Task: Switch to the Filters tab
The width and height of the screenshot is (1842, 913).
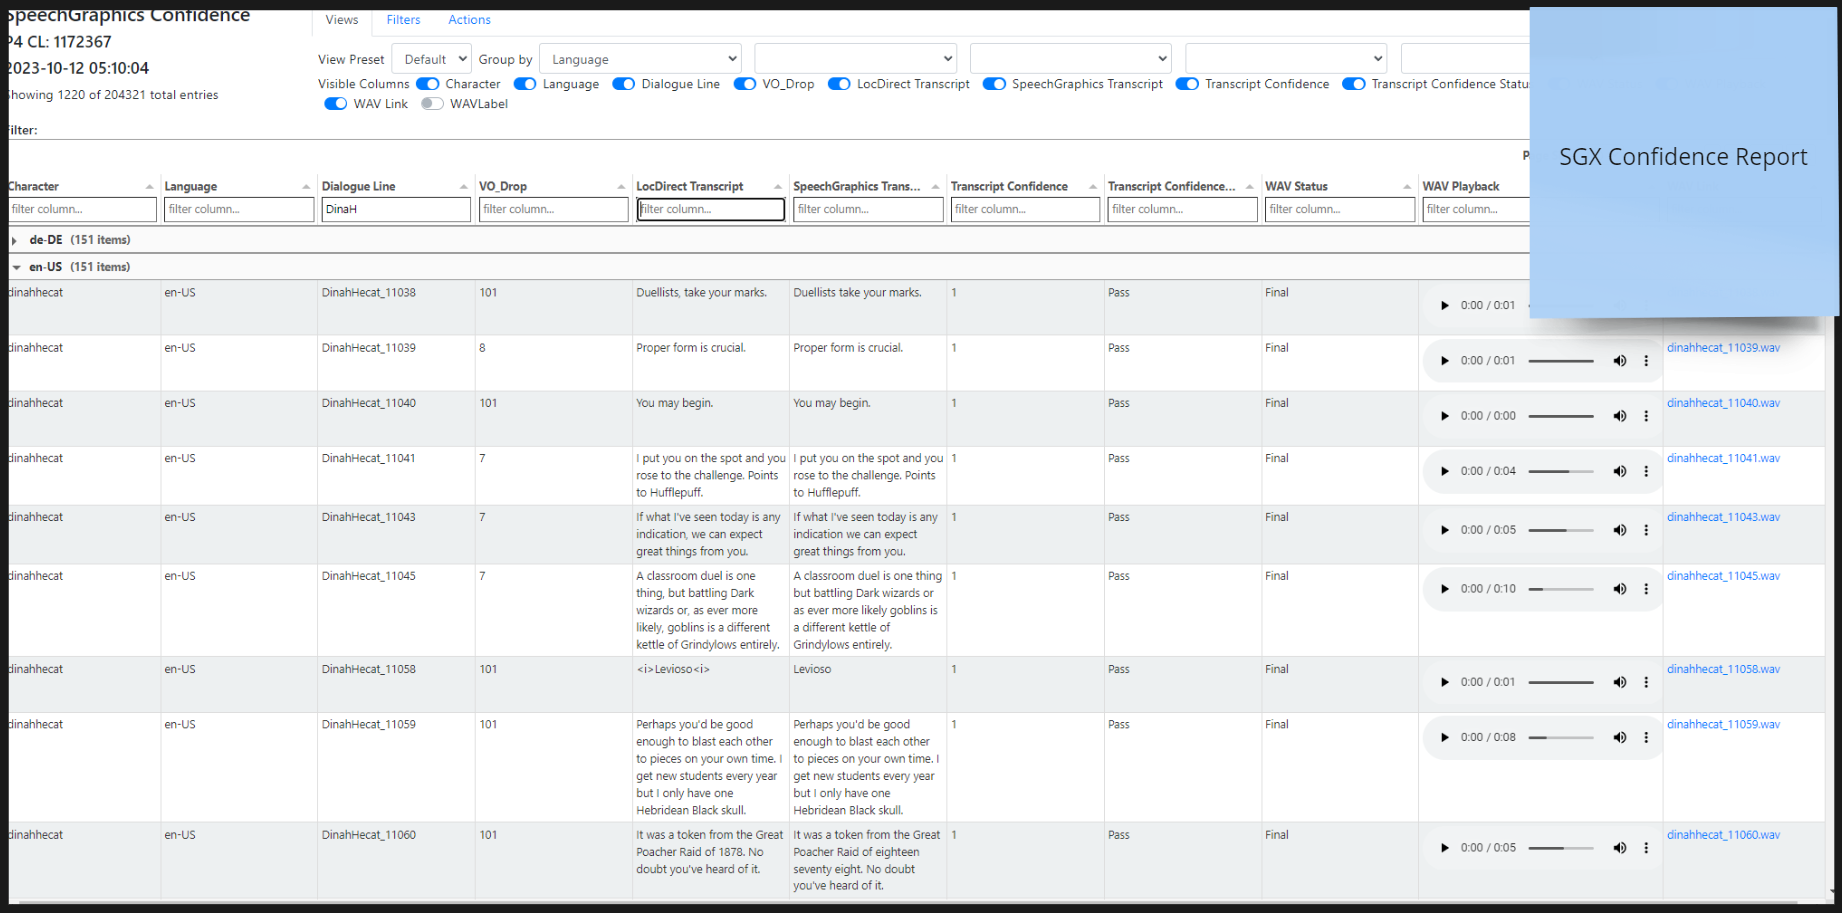Action: [403, 20]
